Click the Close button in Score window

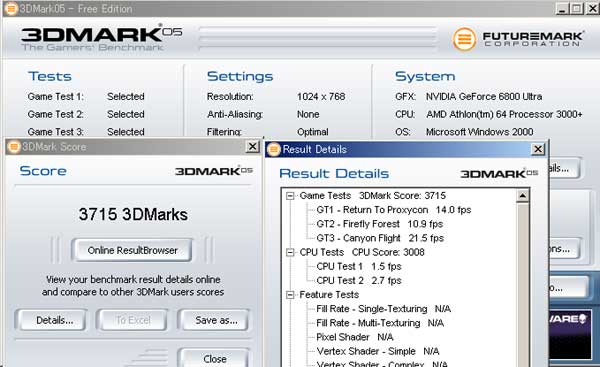214,358
